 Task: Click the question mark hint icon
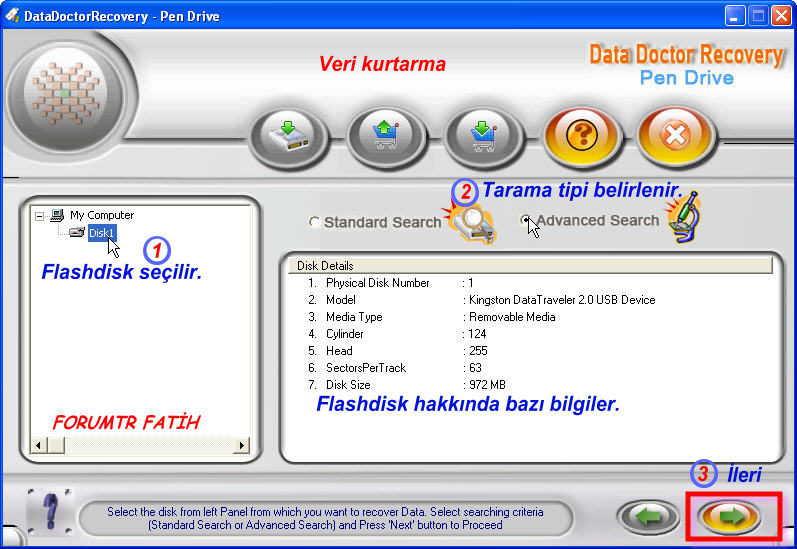point(50,511)
